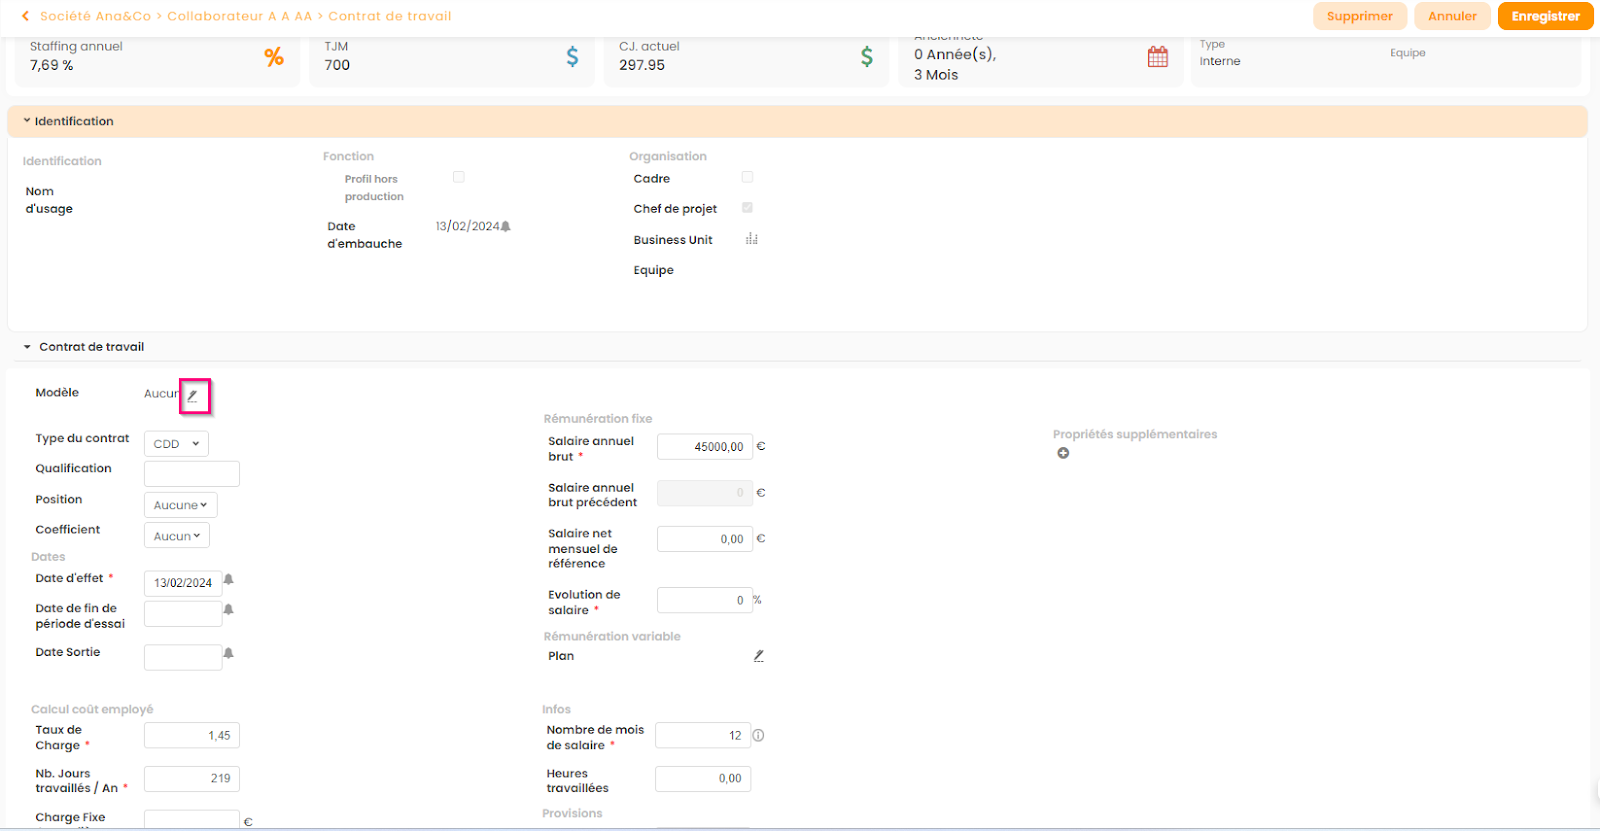1600x831 pixels.
Task: Click the Enregistrer button
Action: [x=1545, y=16]
